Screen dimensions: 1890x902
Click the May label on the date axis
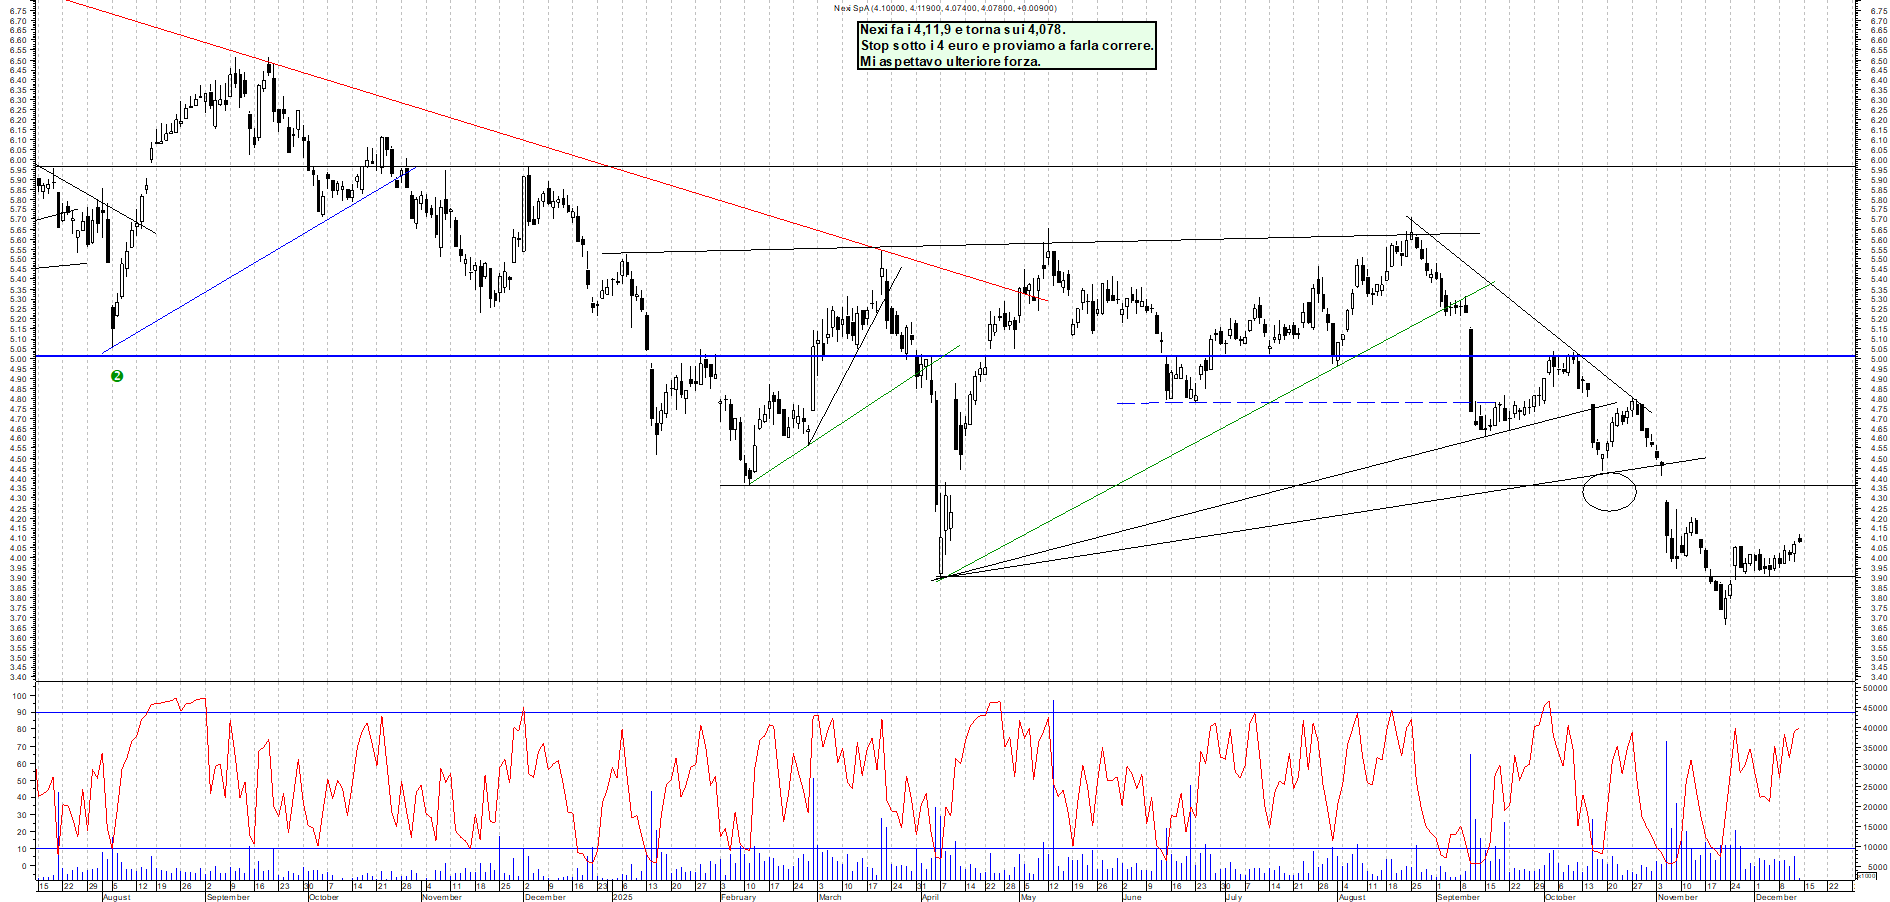(x=1028, y=897)
